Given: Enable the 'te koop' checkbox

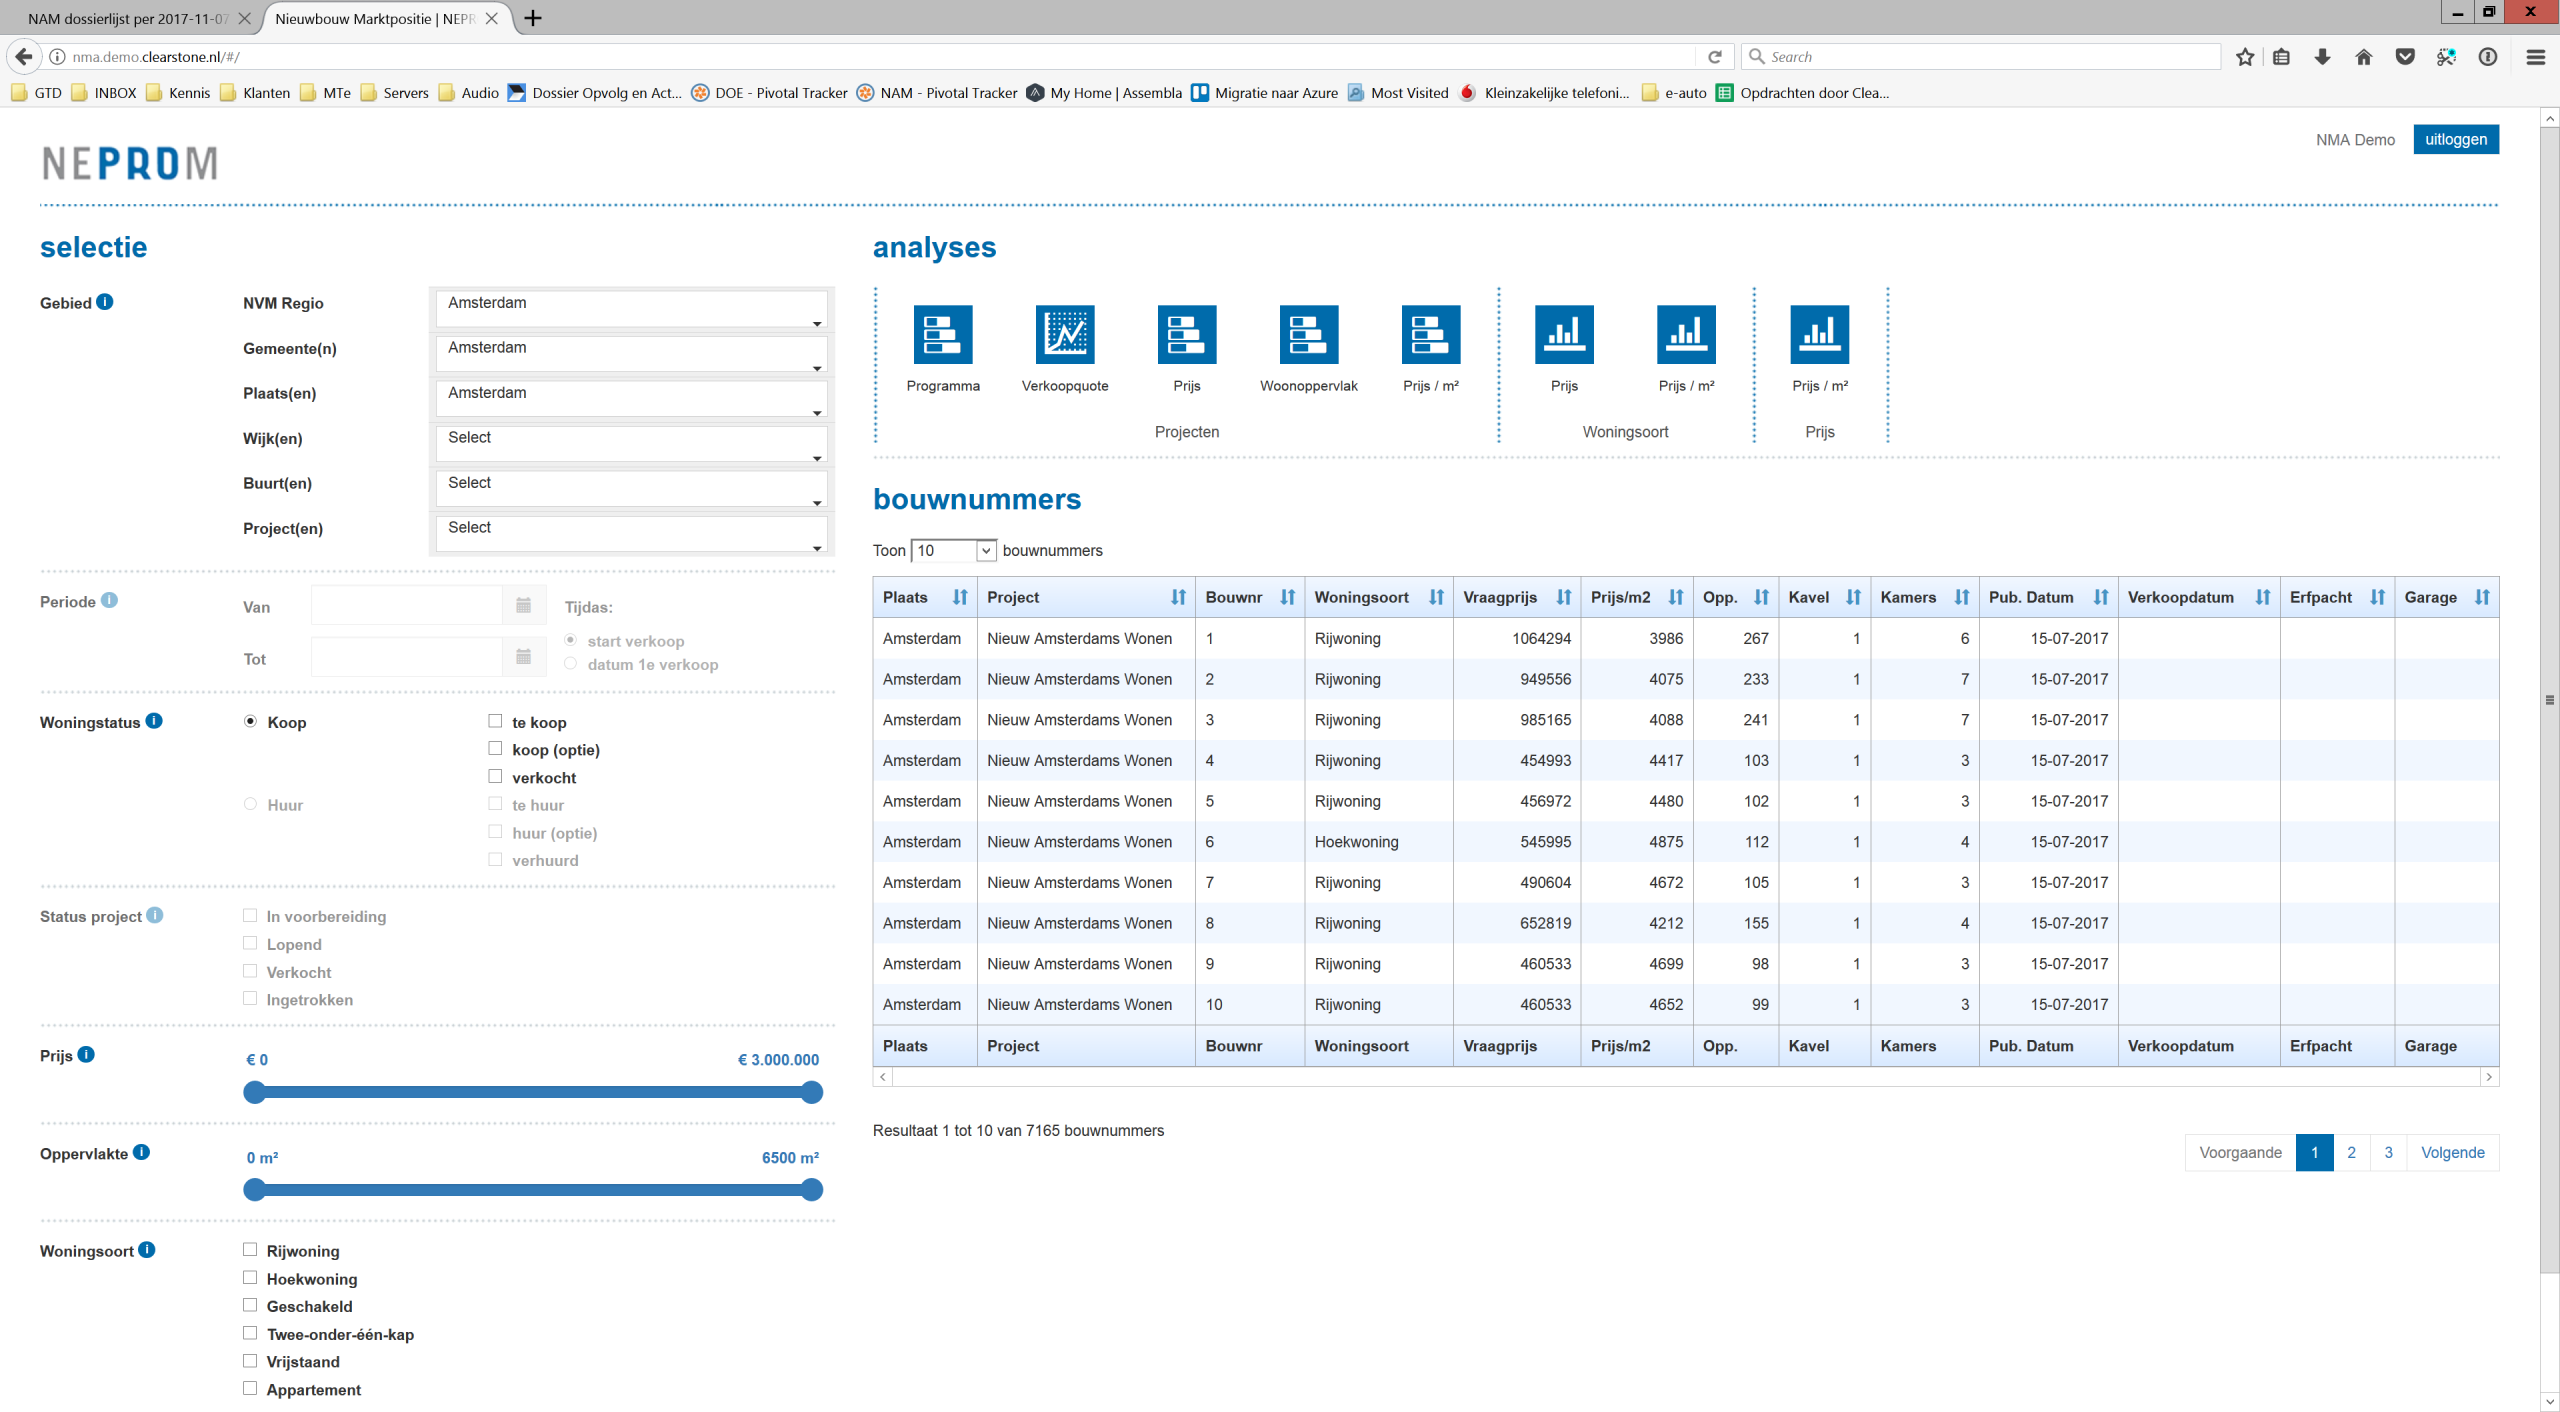Looking at the screenshot, I should [x=495, y=721].
